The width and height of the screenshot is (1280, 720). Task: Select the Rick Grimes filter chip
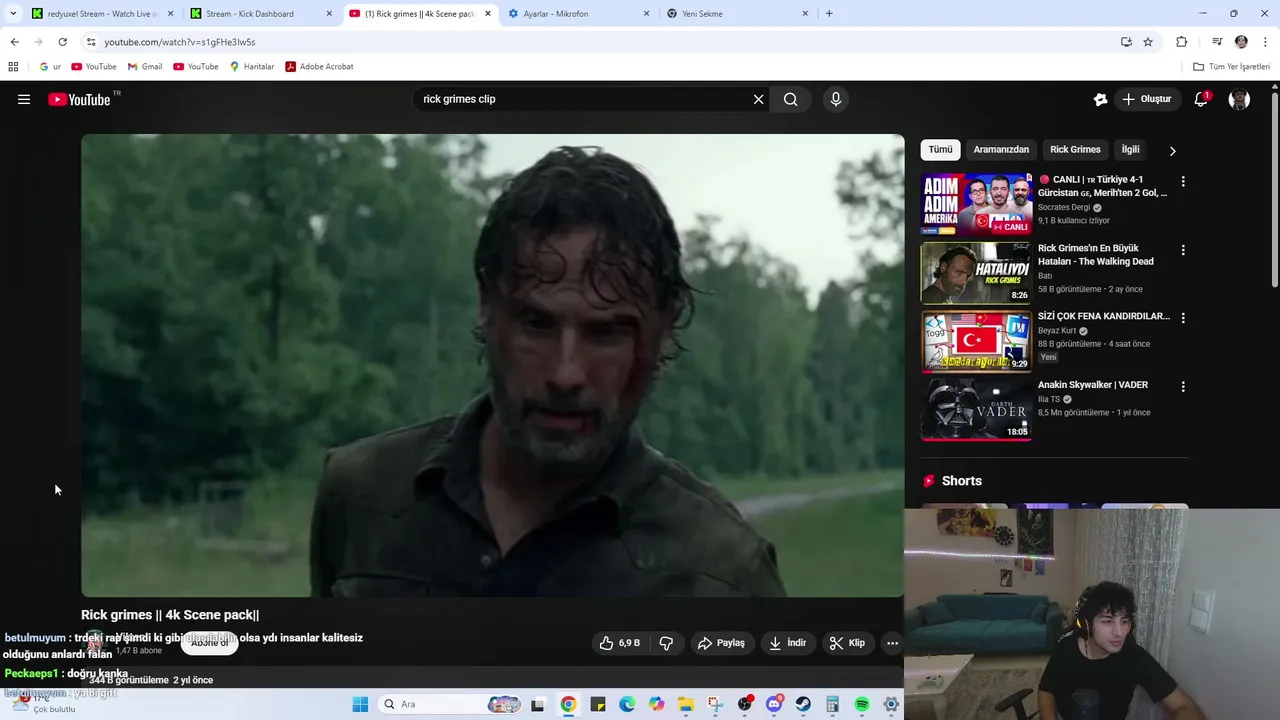pyautogui.click(x=1075, y=150)
